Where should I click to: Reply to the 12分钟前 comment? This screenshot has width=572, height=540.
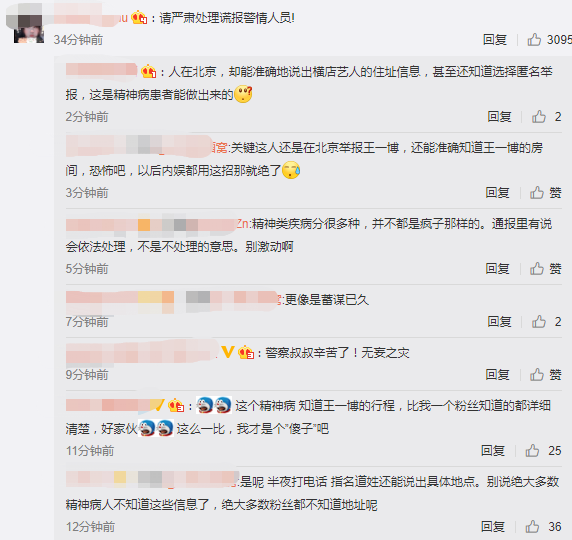point(493,527)
